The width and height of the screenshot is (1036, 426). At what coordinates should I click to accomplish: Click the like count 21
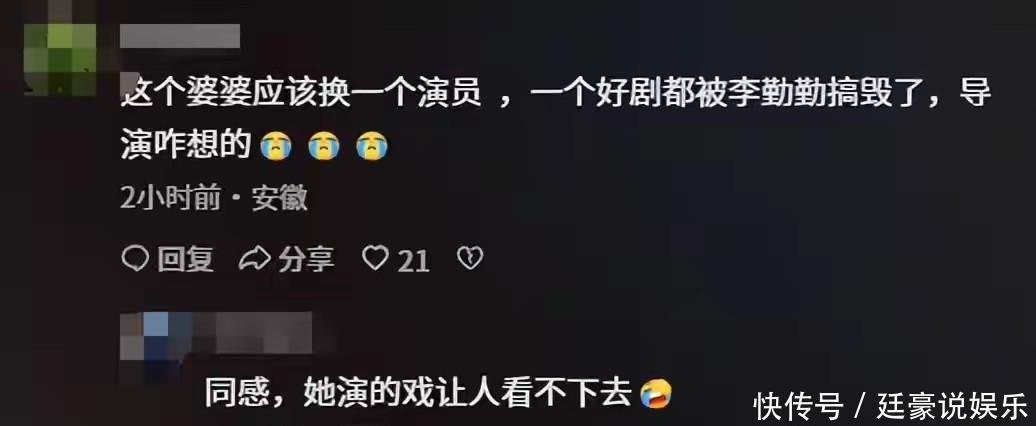tap(414, 261)
